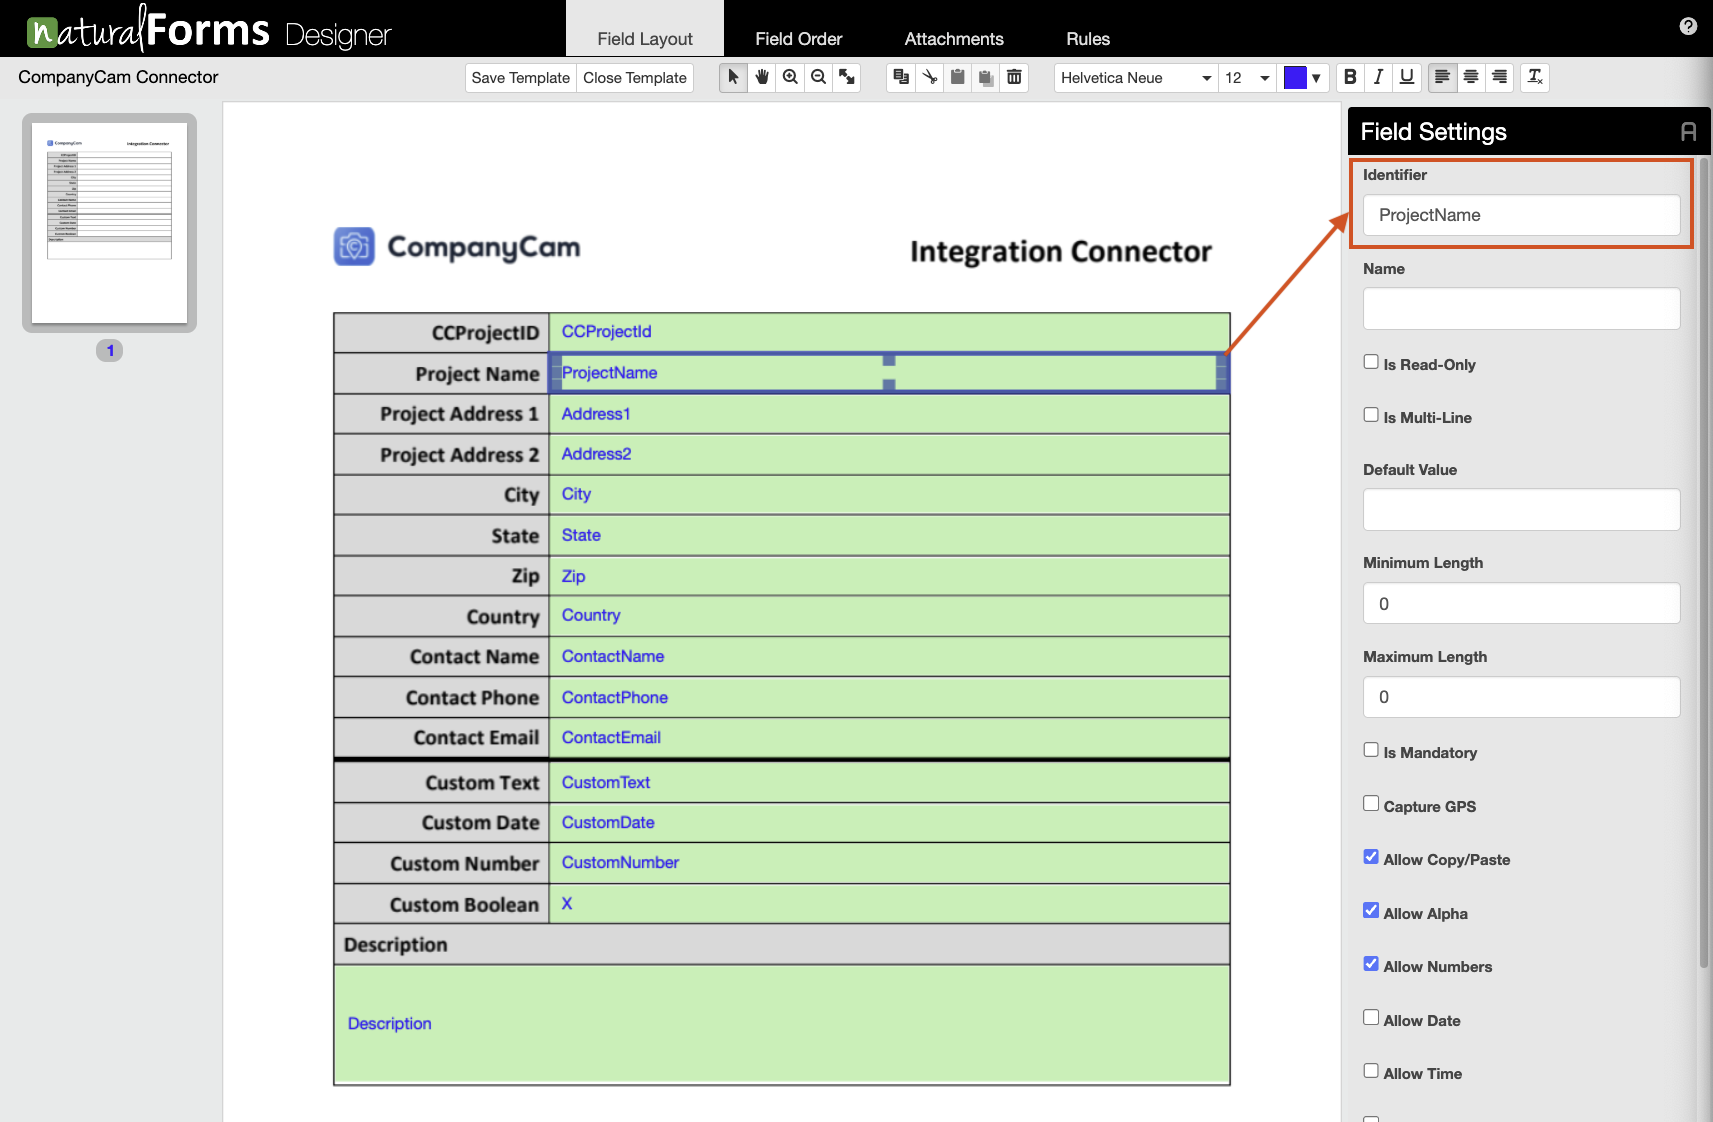
Task: Click the delete trash icon
Action: click(1014, 77)
